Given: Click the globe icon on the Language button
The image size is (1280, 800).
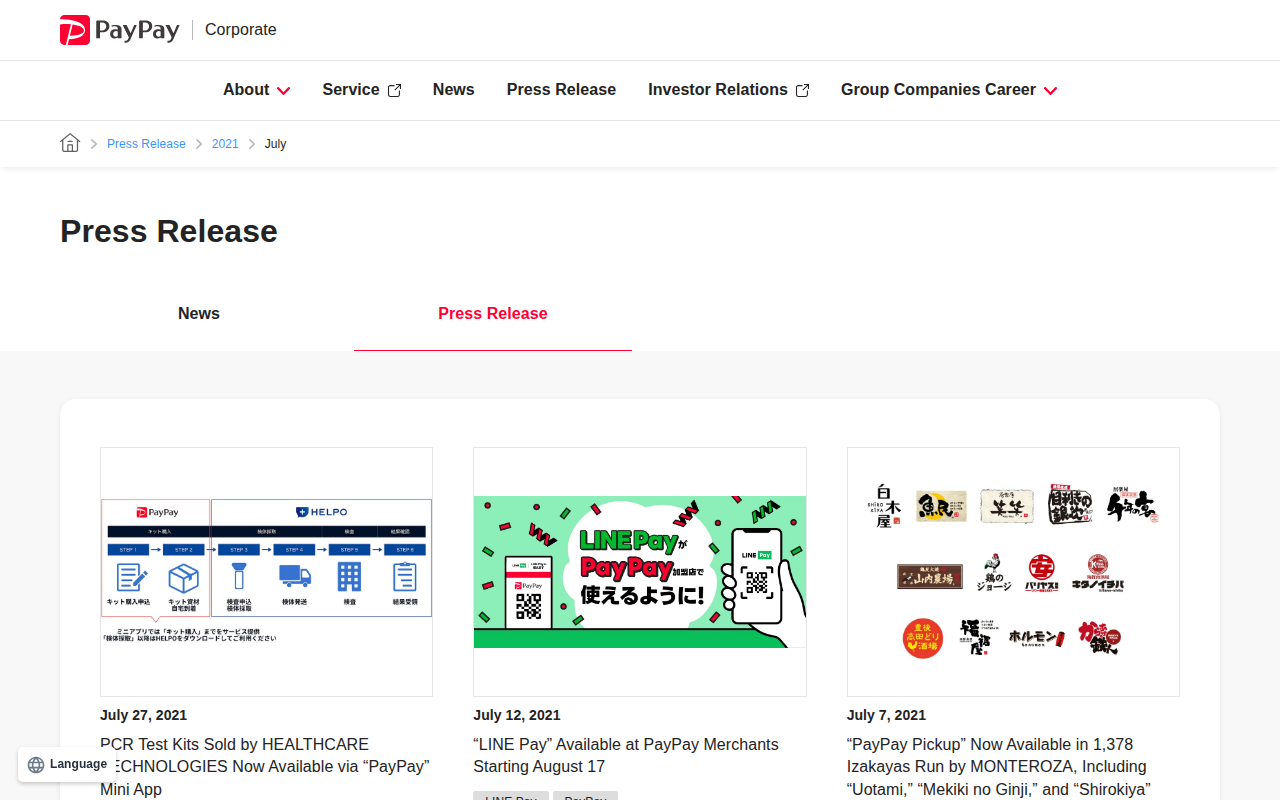Looking at the screenshot, I should 36,765.
